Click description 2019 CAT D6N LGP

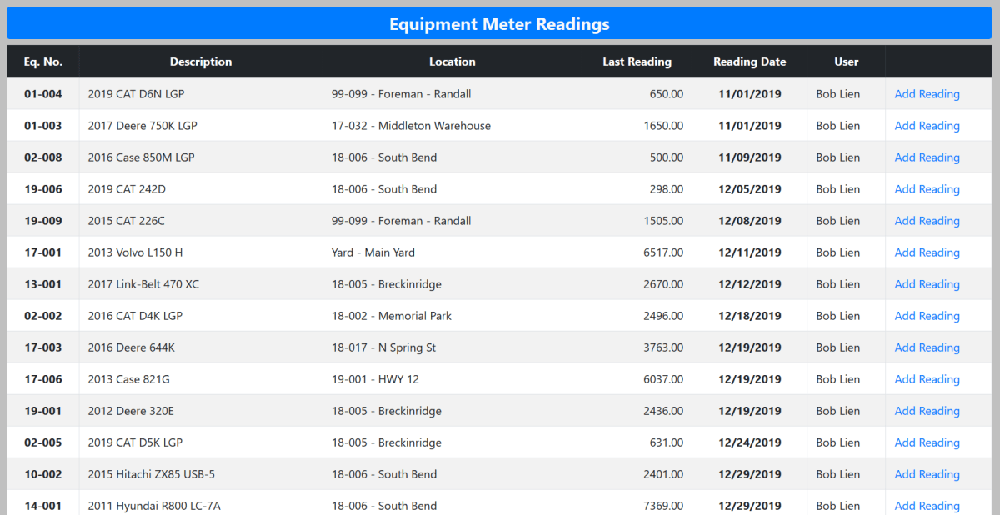[136, 94]
